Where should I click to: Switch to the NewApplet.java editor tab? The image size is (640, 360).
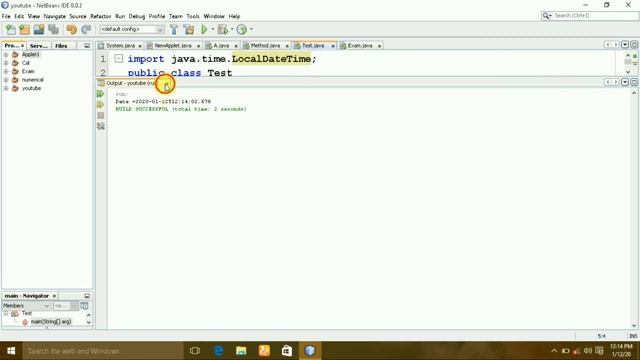coord(173,46)
